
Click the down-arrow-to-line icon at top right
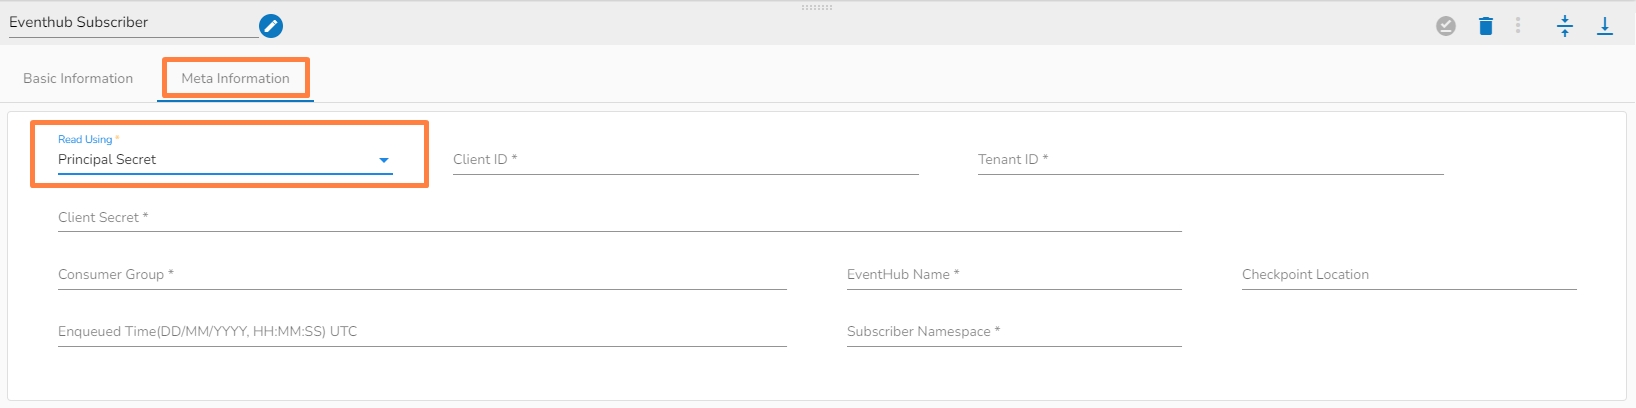coord(1605,26)
